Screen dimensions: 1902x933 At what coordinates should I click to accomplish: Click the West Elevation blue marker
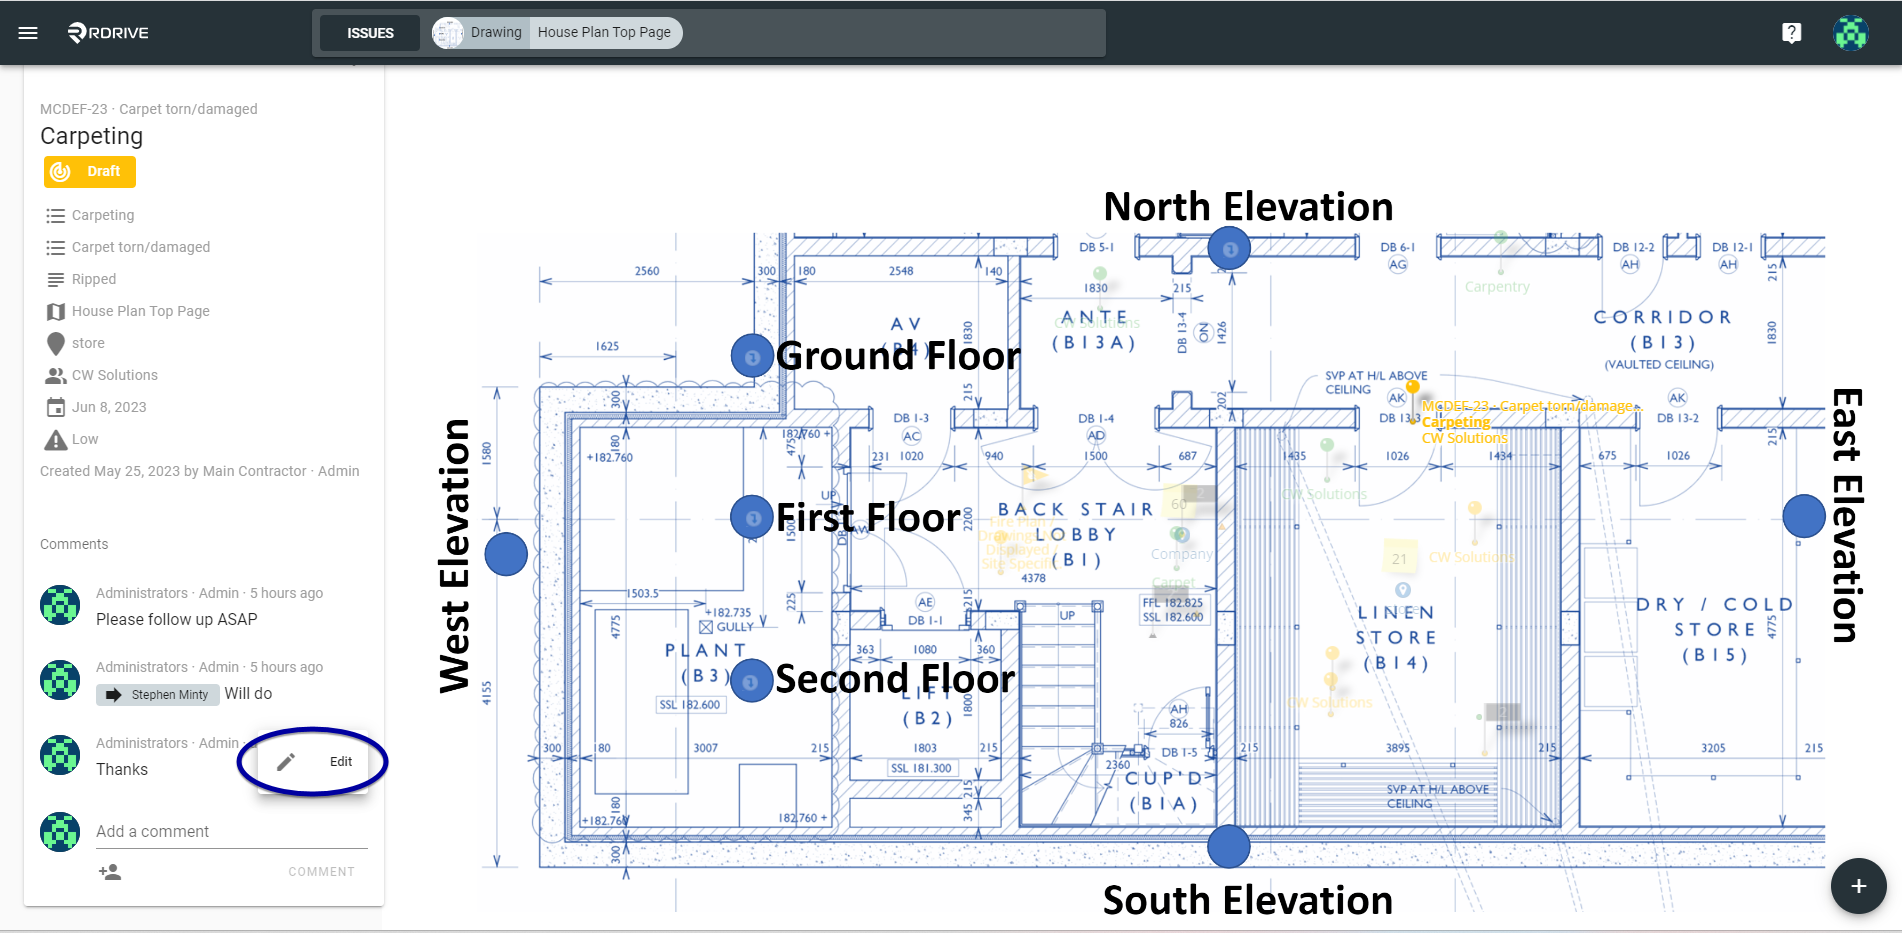pos(506,554)
